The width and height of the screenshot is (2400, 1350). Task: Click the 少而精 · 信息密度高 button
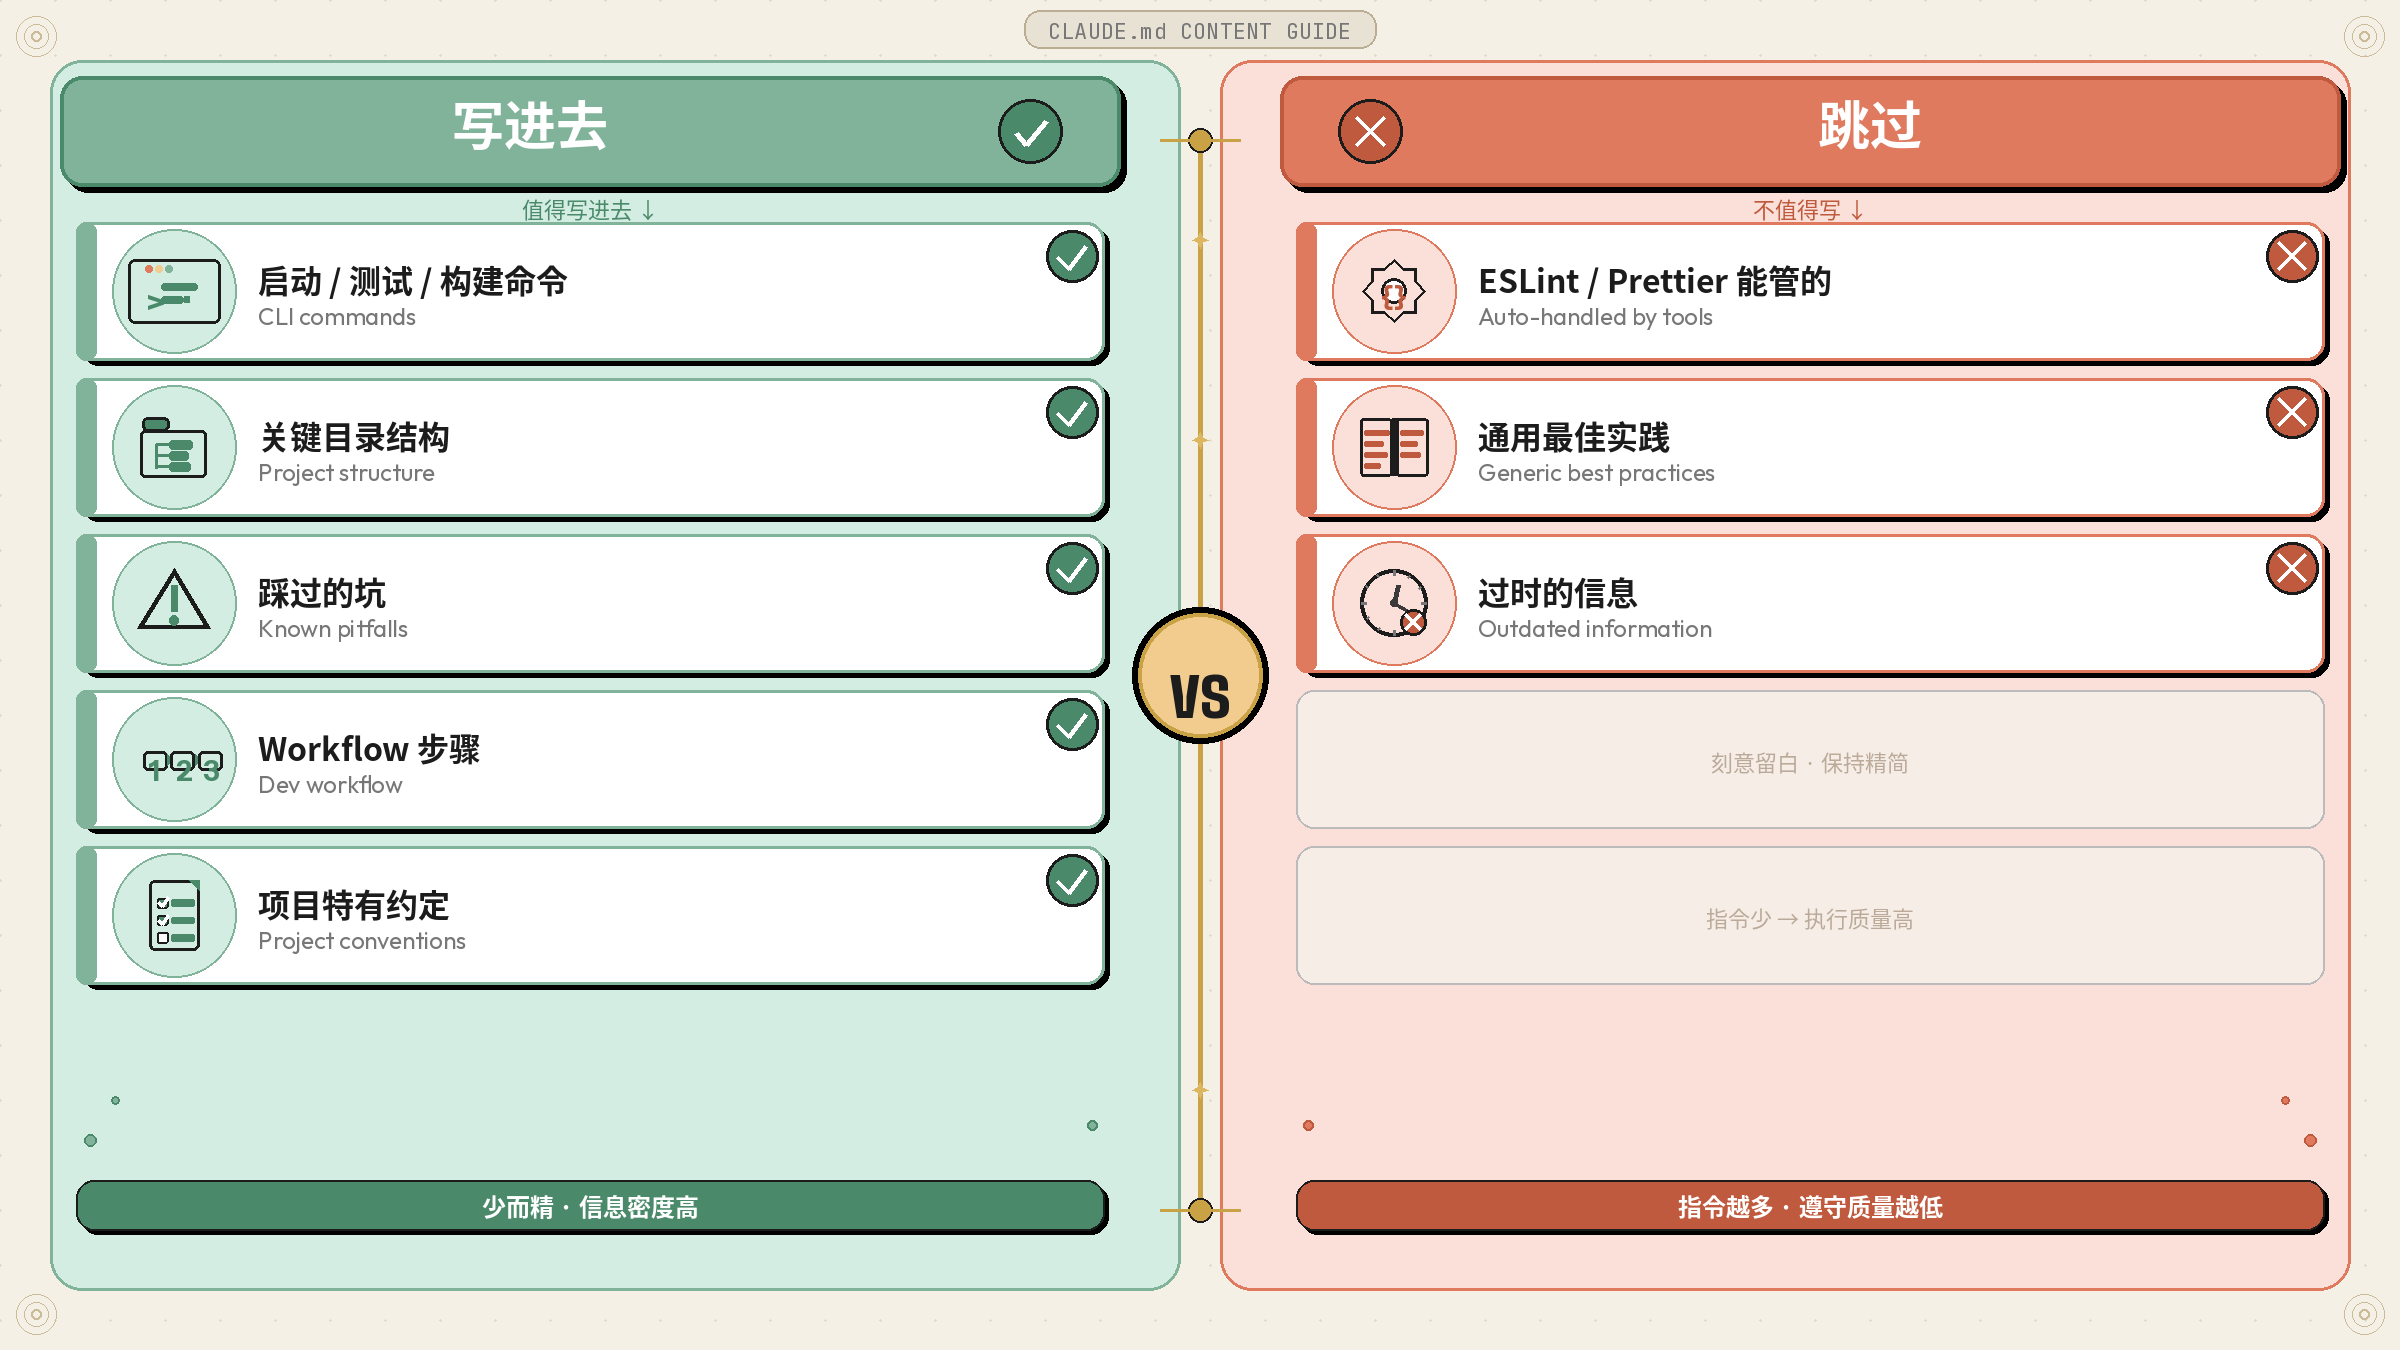pyautogui.click(x=591, y=1206)
